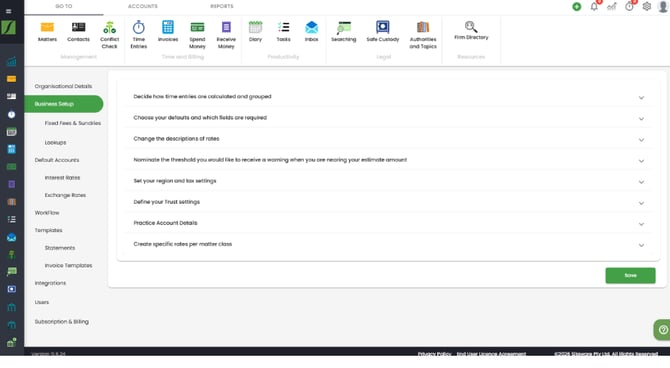
Task: Open Integrations settings
Action: (x=50, y=283)
